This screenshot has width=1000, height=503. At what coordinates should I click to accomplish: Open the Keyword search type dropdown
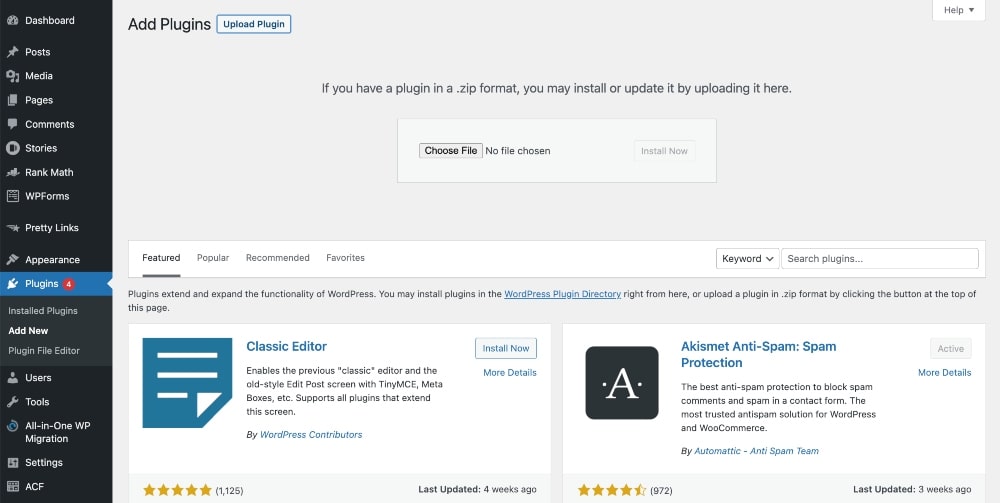747,258
